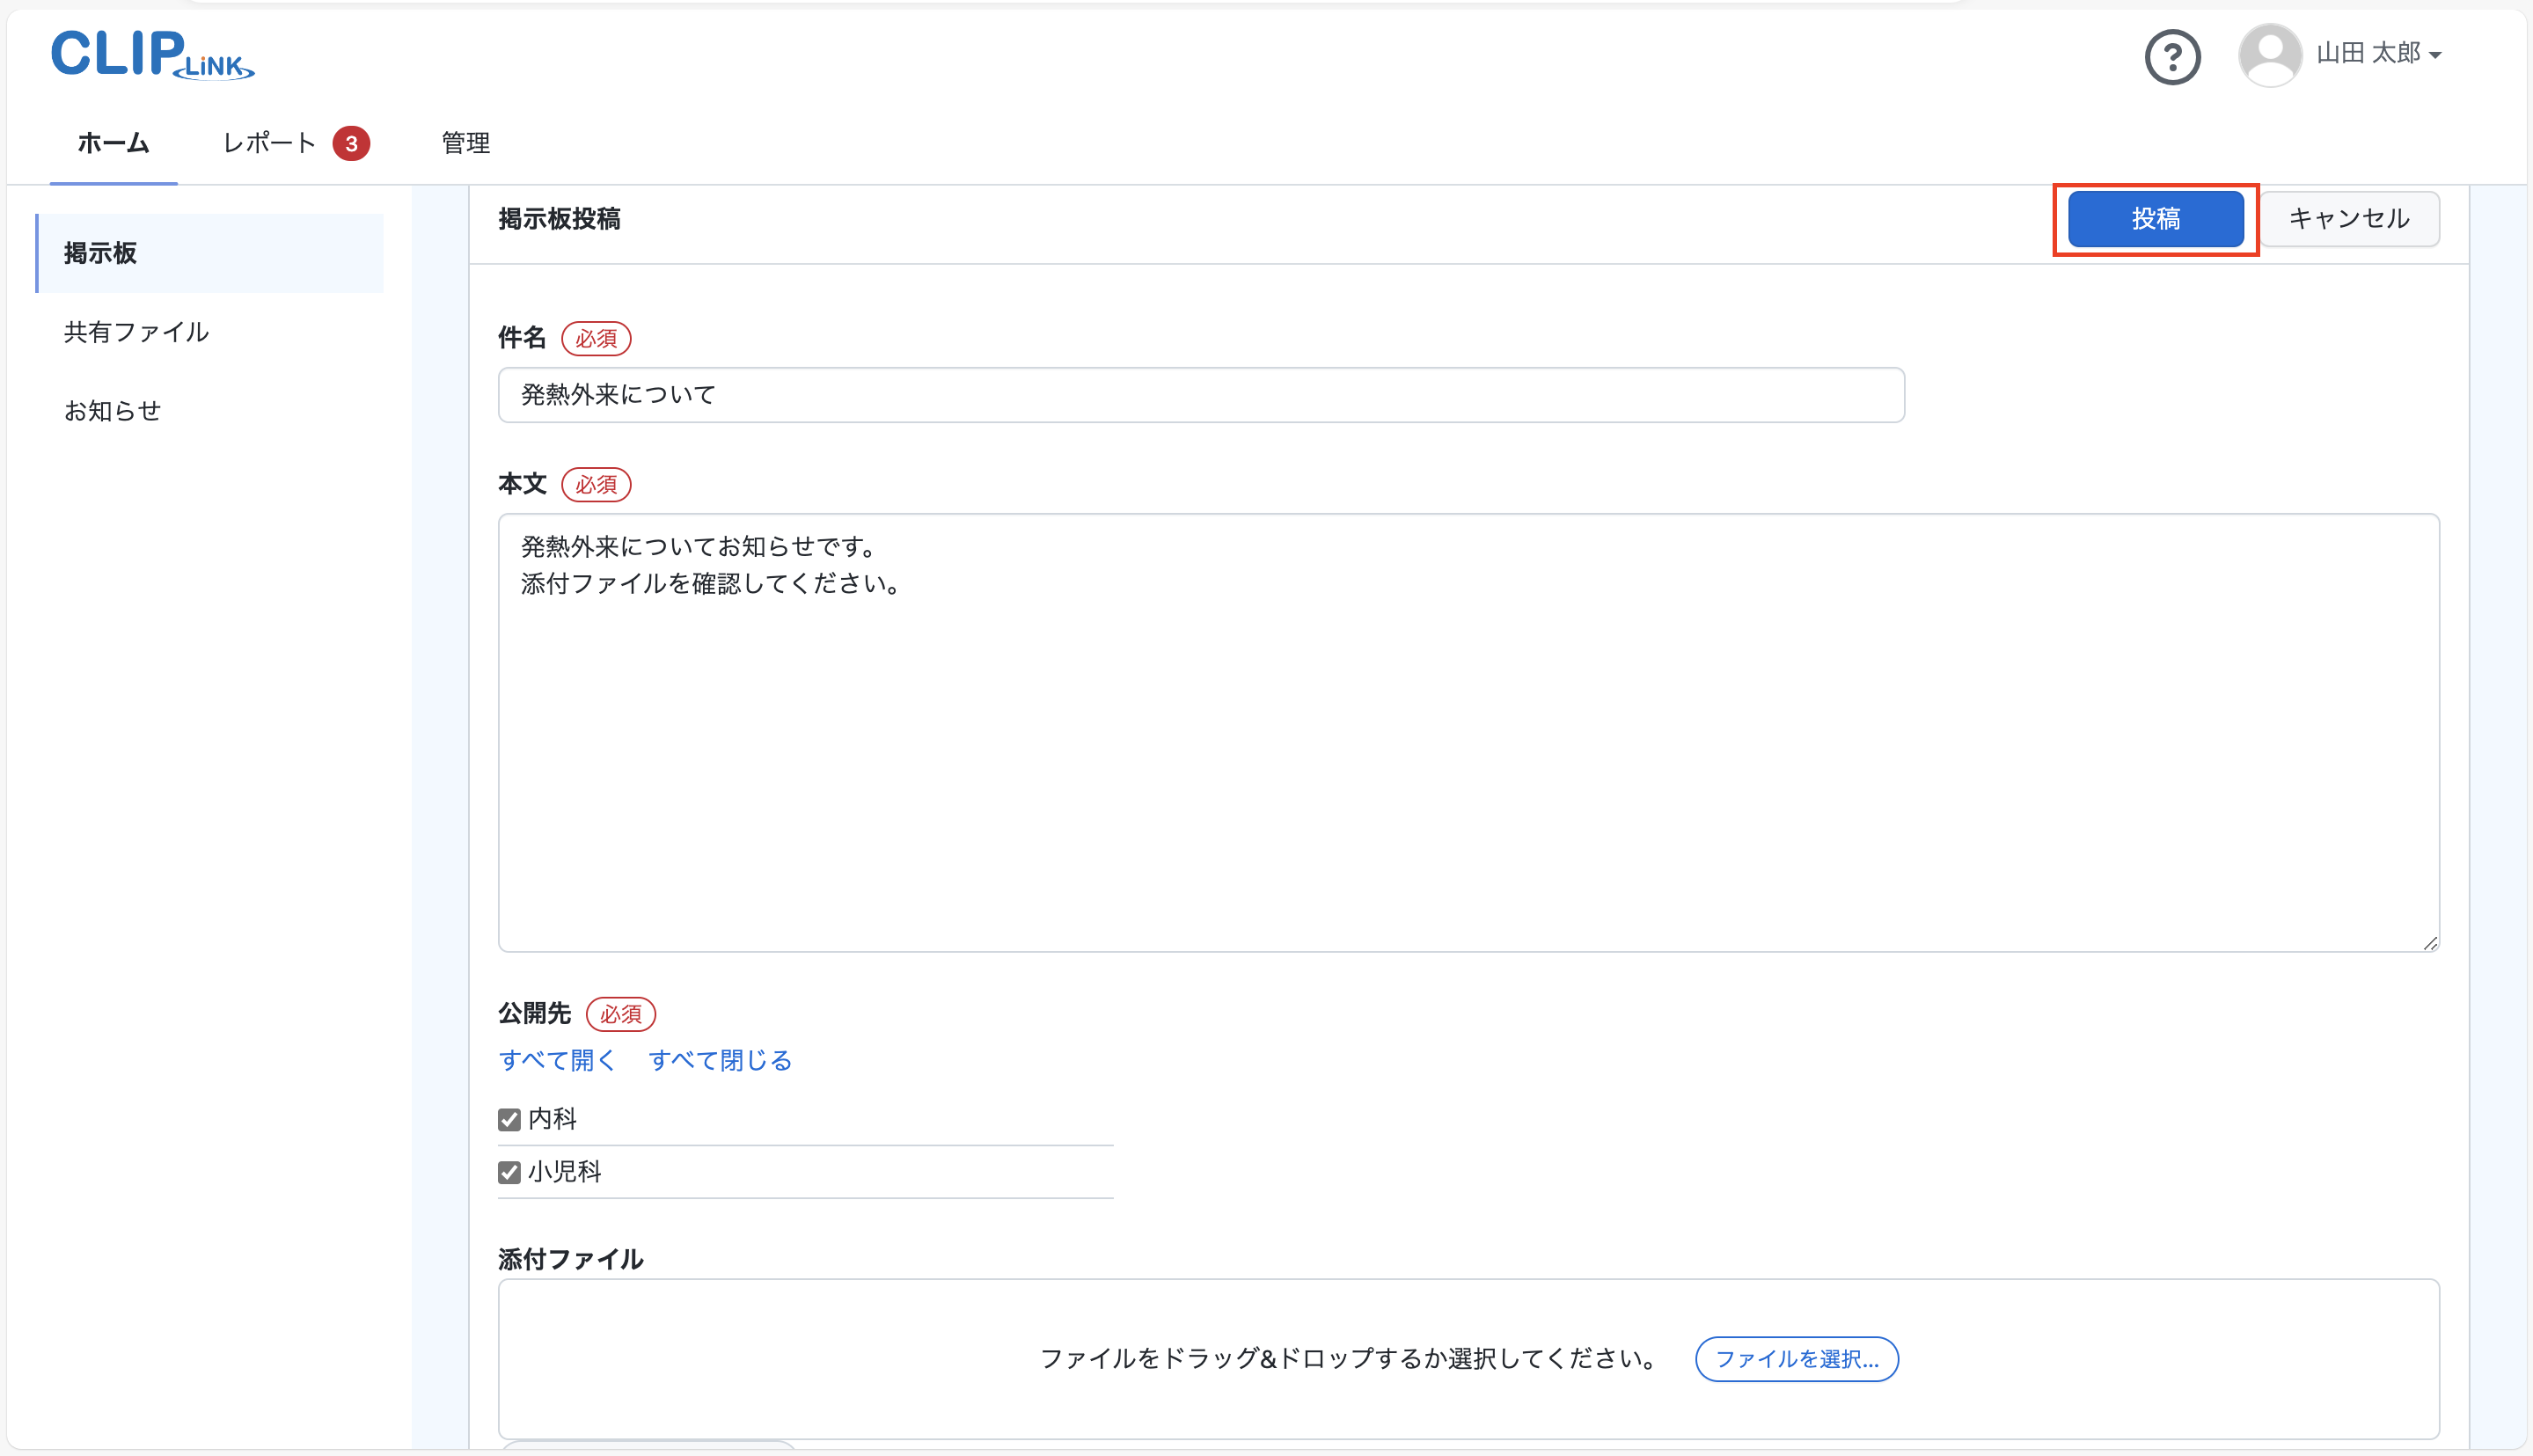Expand all with すべて開く
Screen dimensions: 2533x1456
pos(557,1060)
